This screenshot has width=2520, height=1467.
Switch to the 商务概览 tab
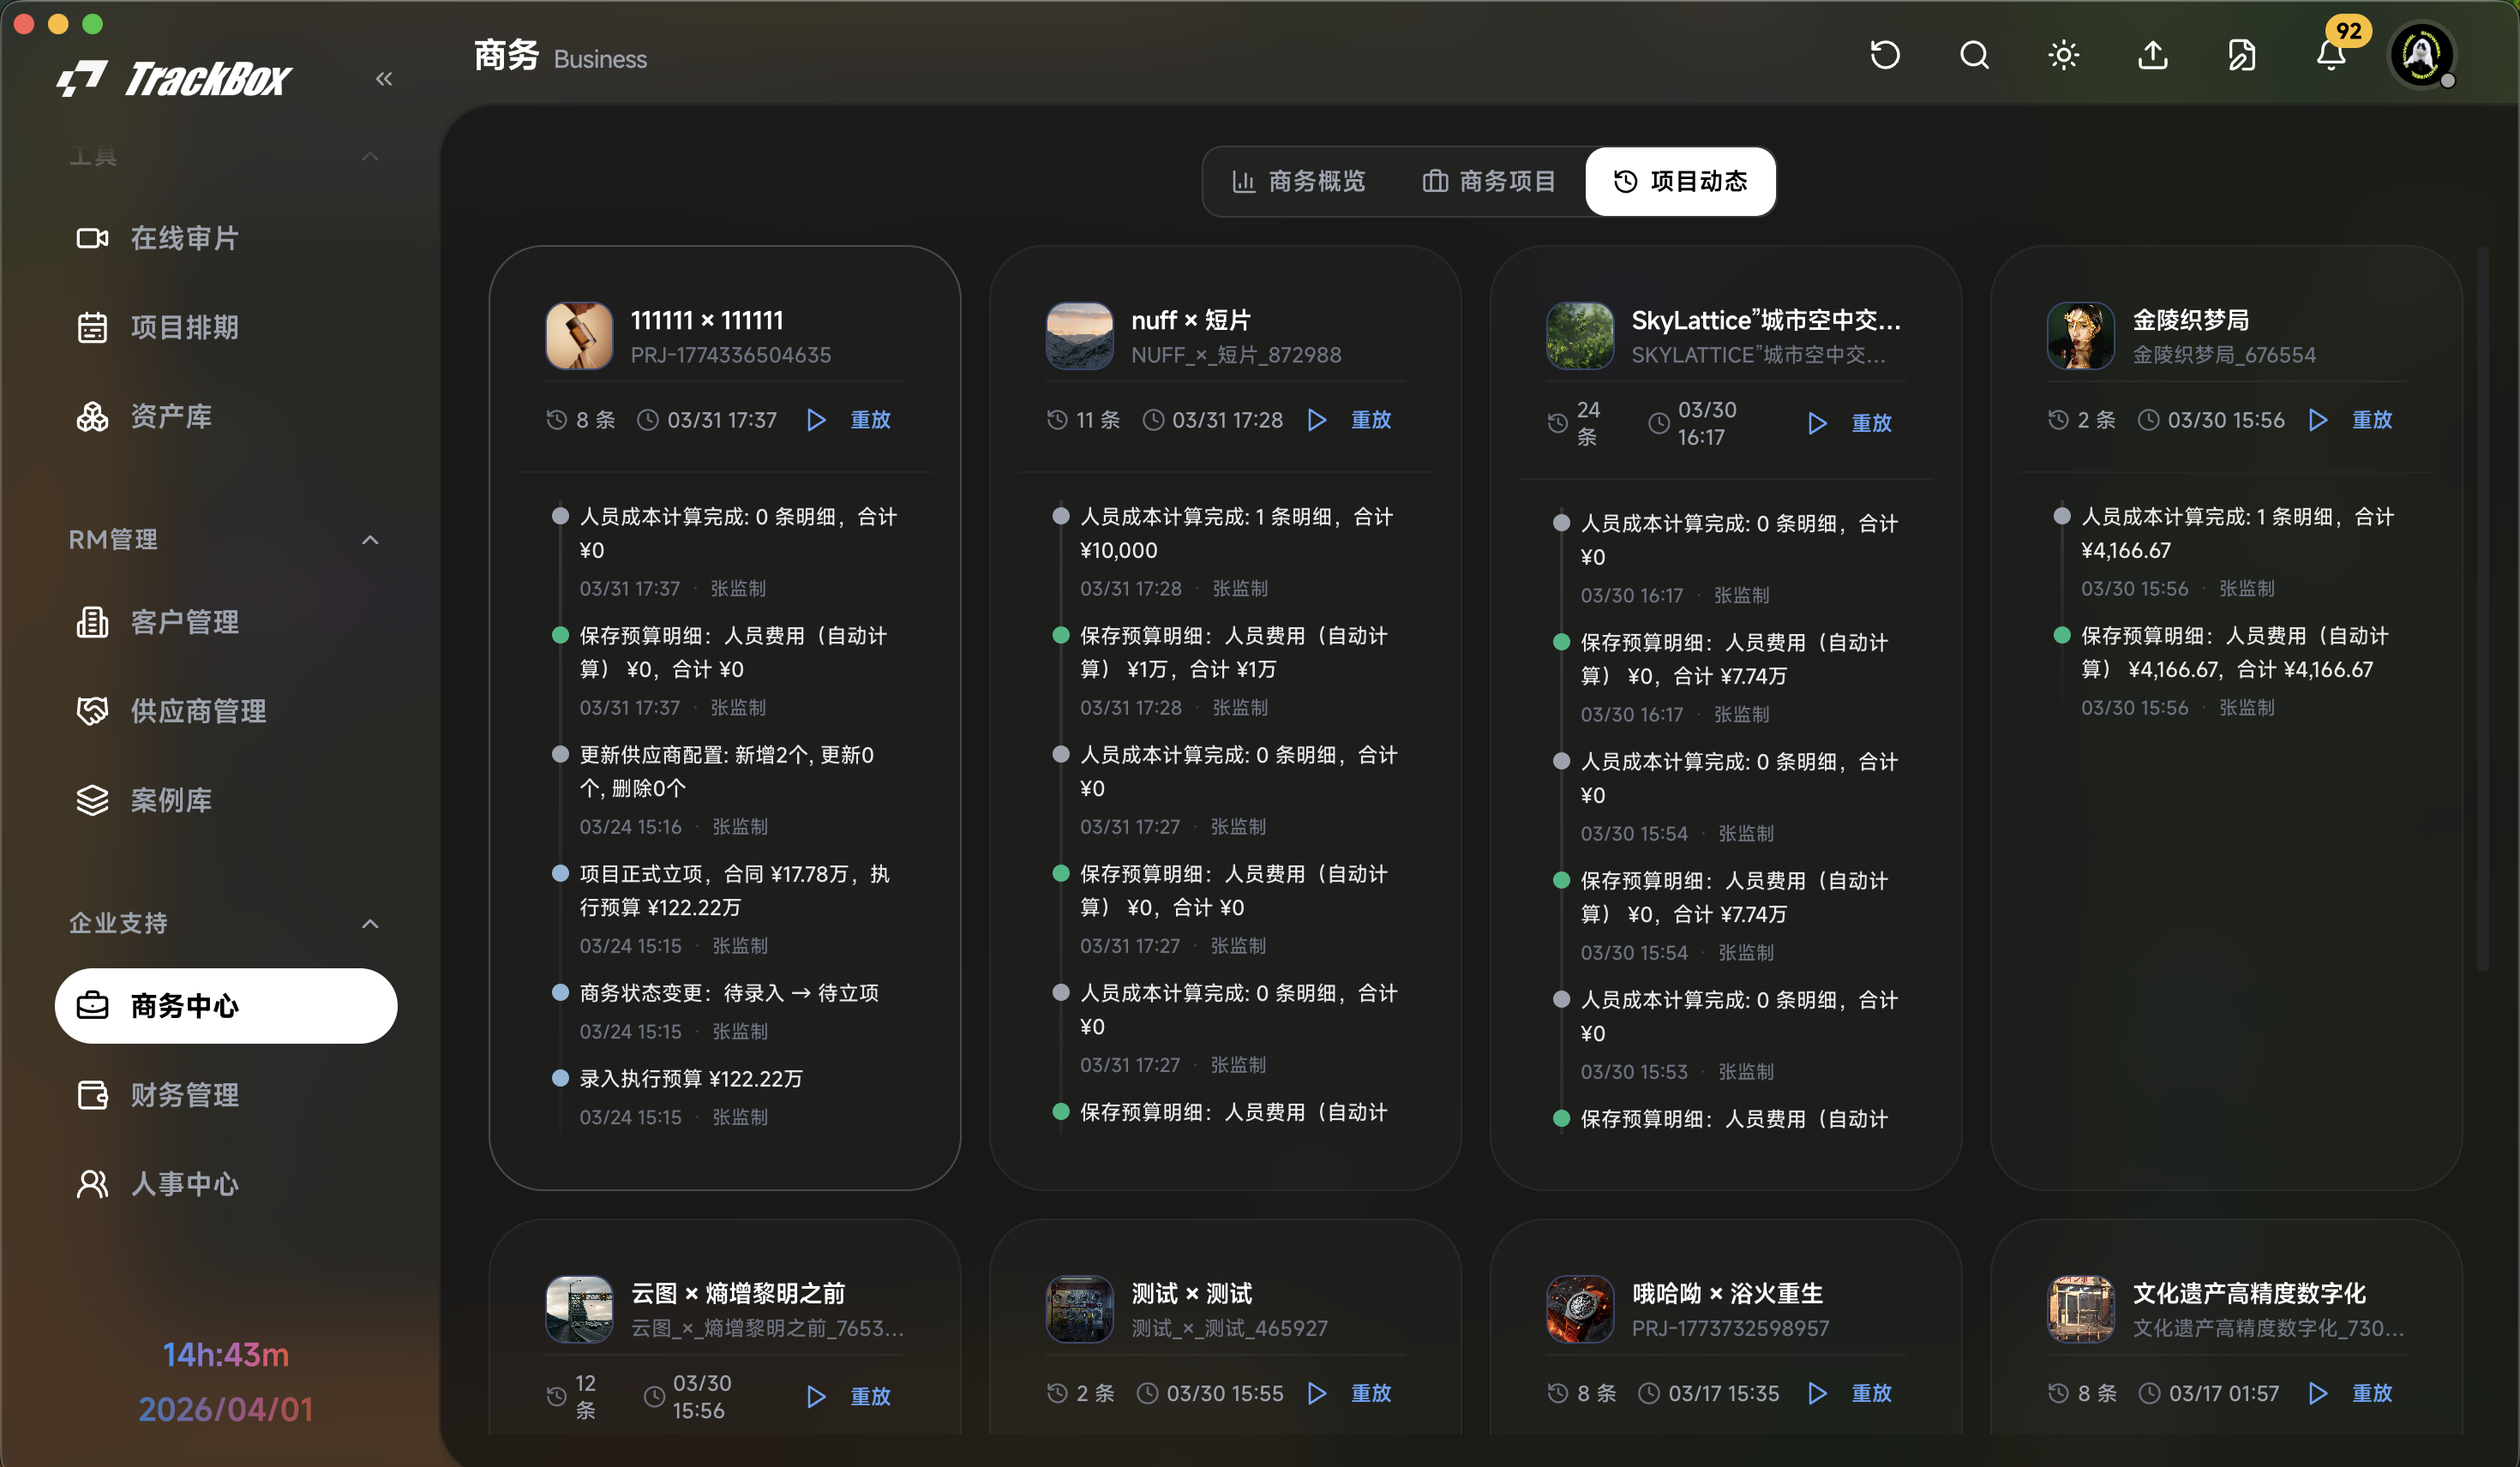click(1298, 181)
